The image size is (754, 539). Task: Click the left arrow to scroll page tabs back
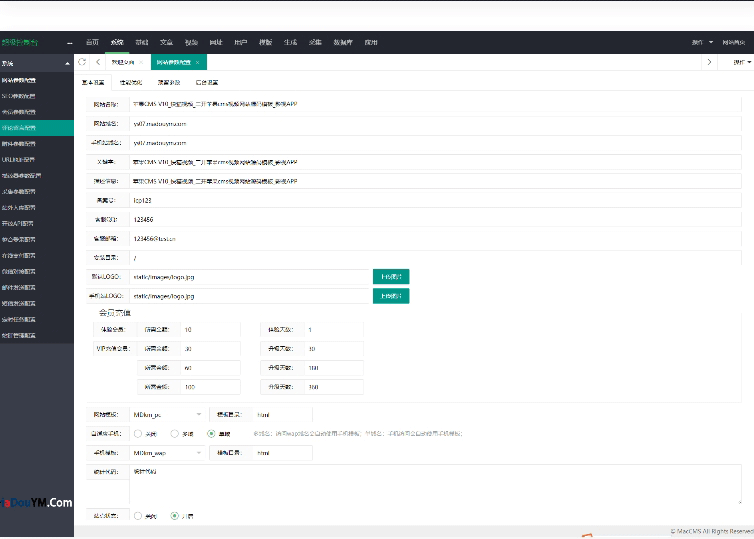98,62
